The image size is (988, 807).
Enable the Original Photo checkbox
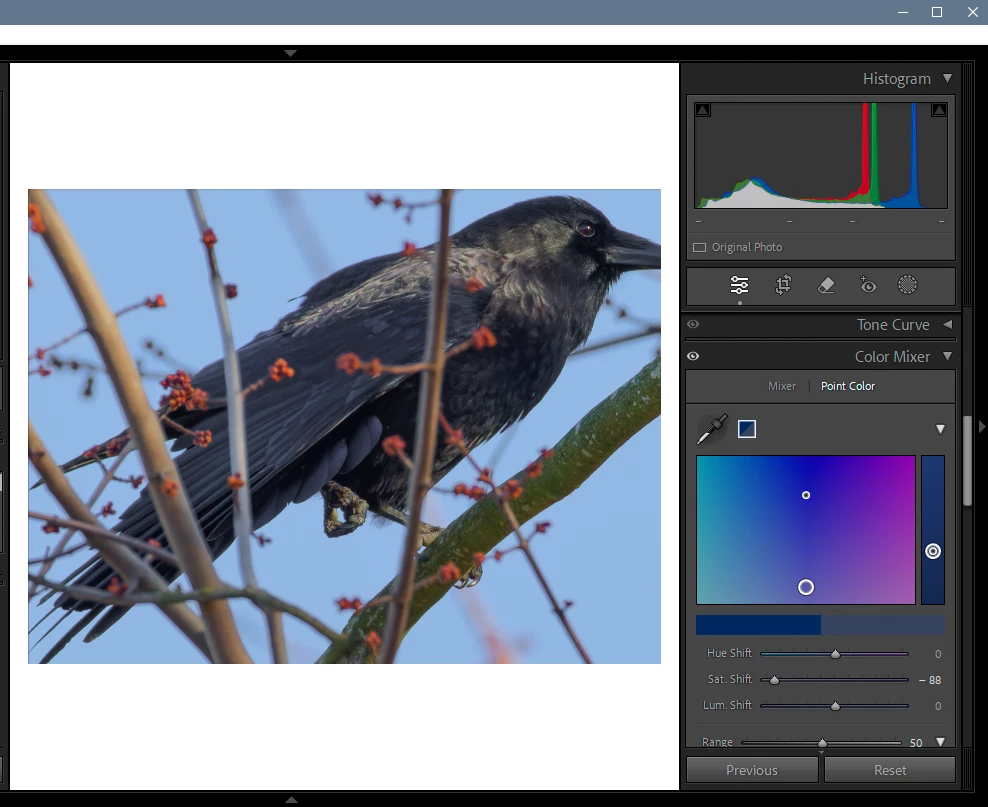click(699, 248)
